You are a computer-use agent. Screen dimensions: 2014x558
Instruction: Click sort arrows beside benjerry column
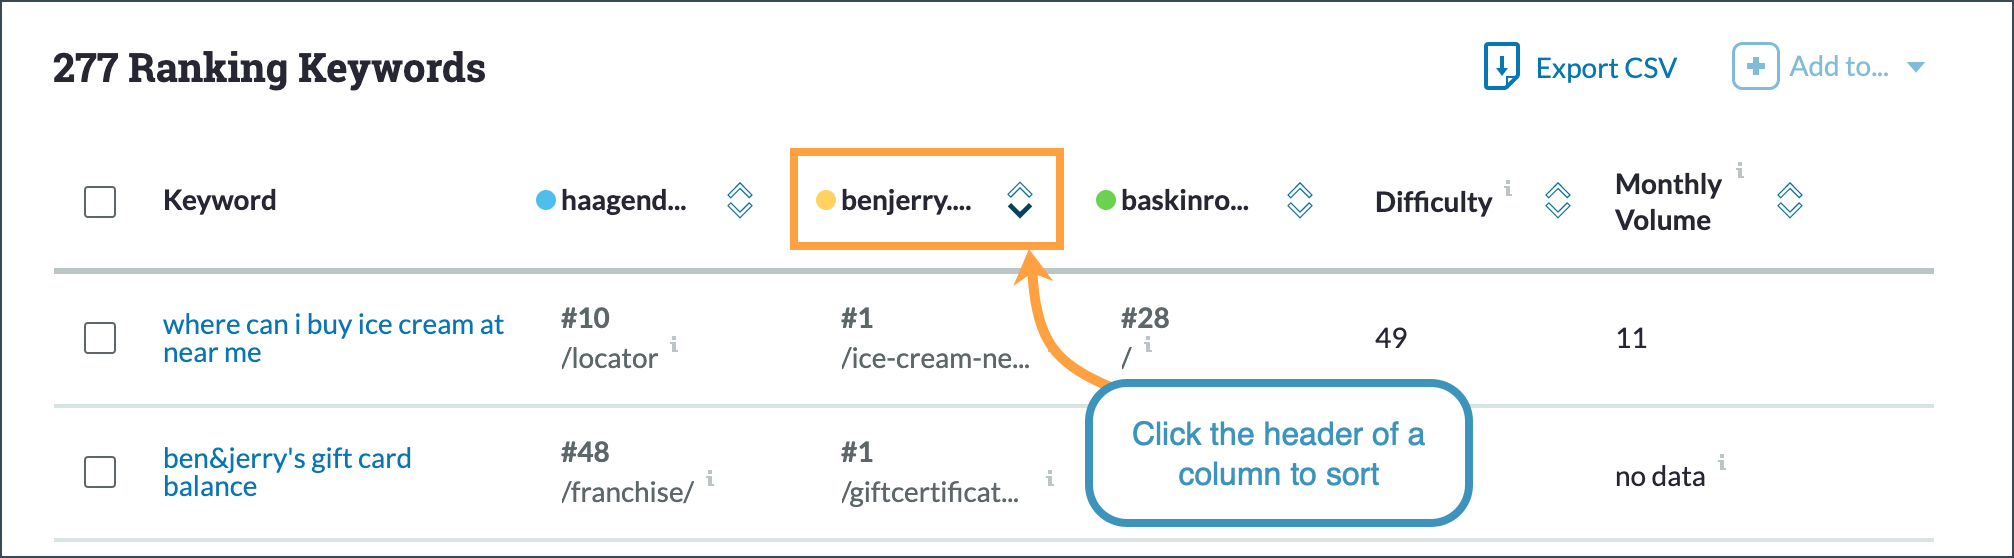click(x=1019, y=200)
